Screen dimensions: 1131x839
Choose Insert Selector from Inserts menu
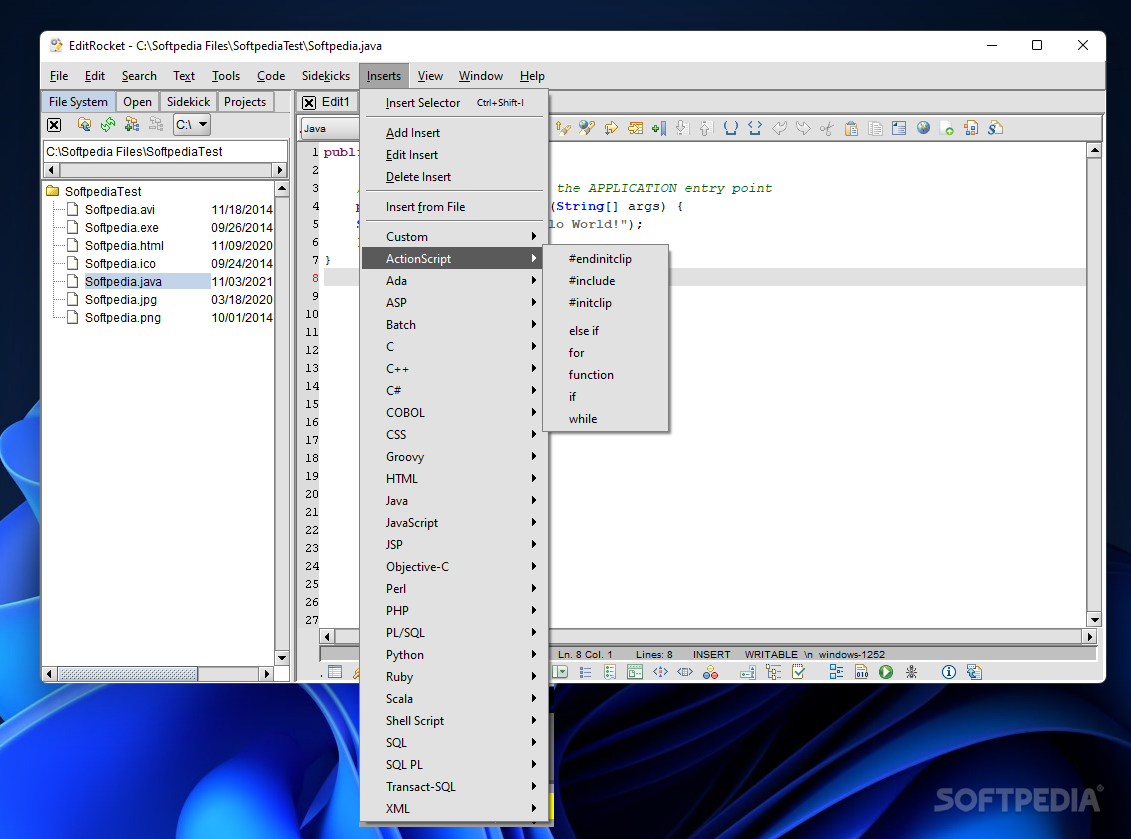click(454, 102)
